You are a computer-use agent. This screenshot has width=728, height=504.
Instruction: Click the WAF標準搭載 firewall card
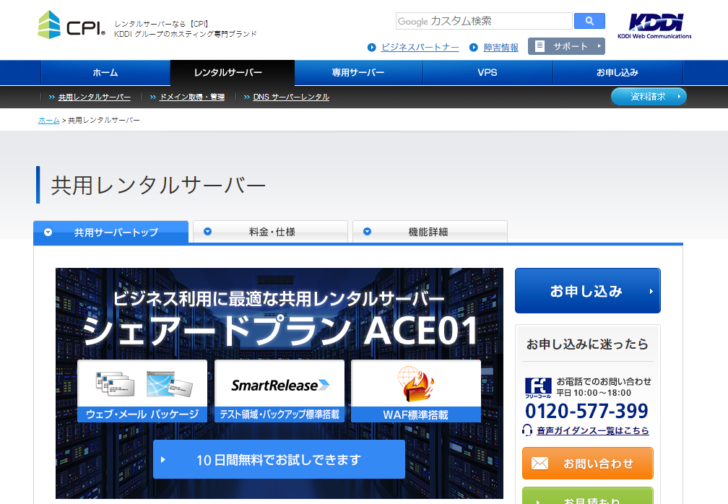pos(416,391)
